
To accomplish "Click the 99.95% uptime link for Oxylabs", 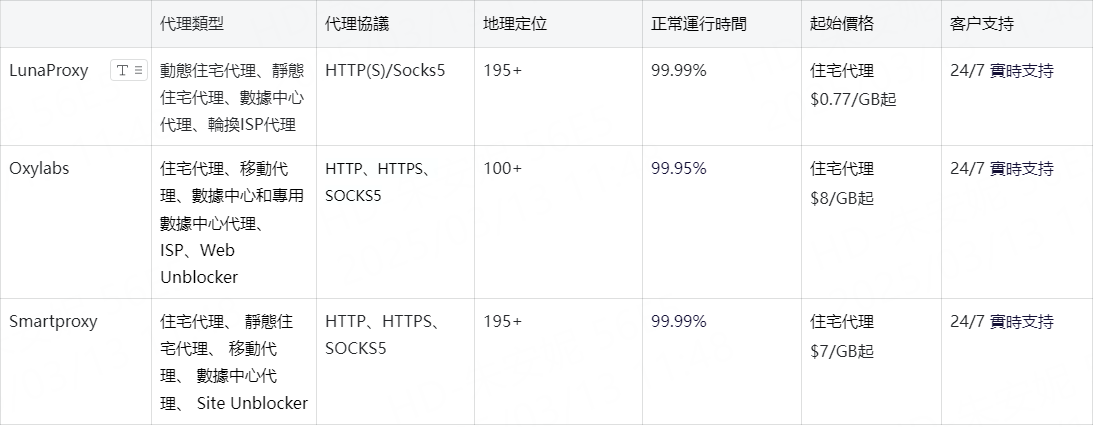I will pyautogui.click(x=678, y=169).
